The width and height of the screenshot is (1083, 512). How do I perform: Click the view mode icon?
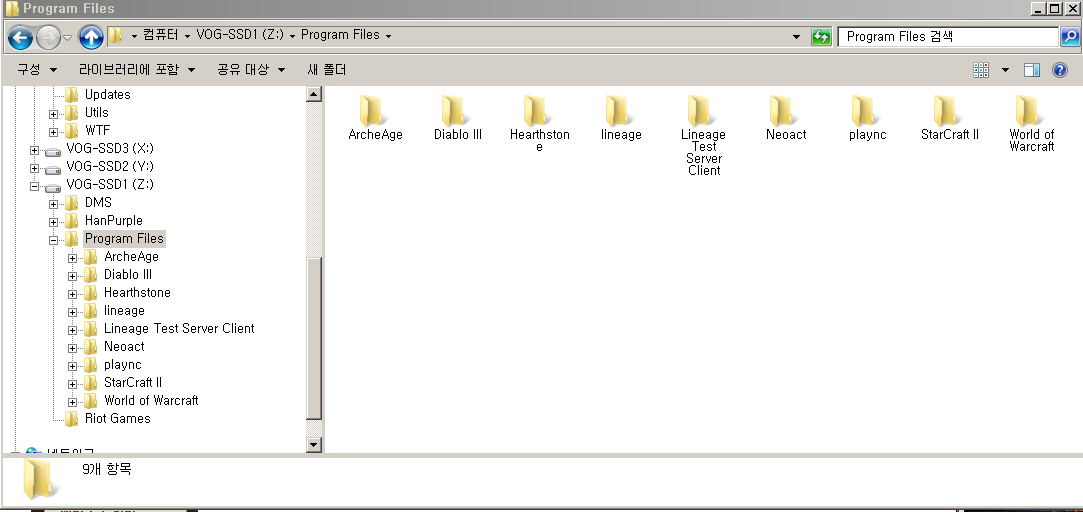point(981,70)
